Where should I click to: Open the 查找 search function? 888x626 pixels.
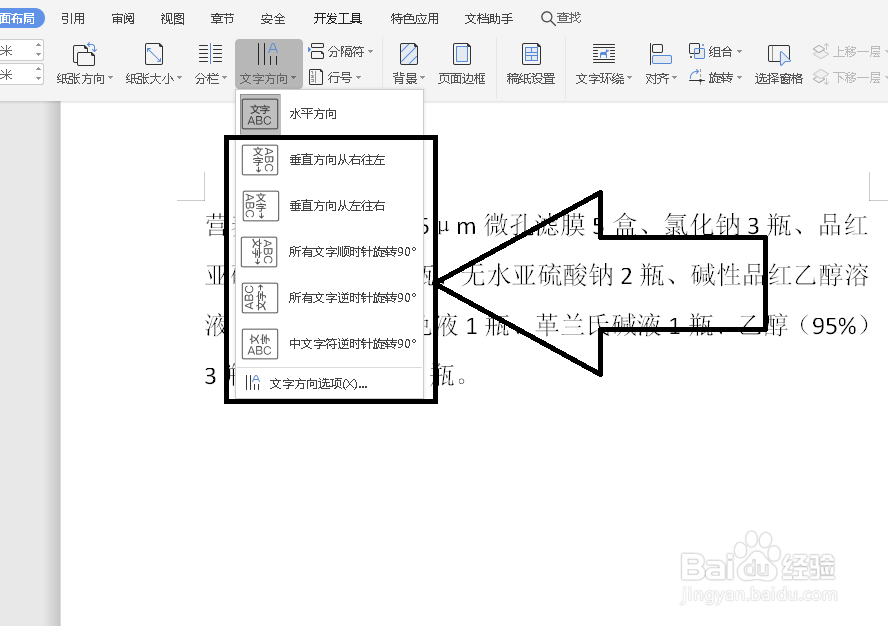561,17
